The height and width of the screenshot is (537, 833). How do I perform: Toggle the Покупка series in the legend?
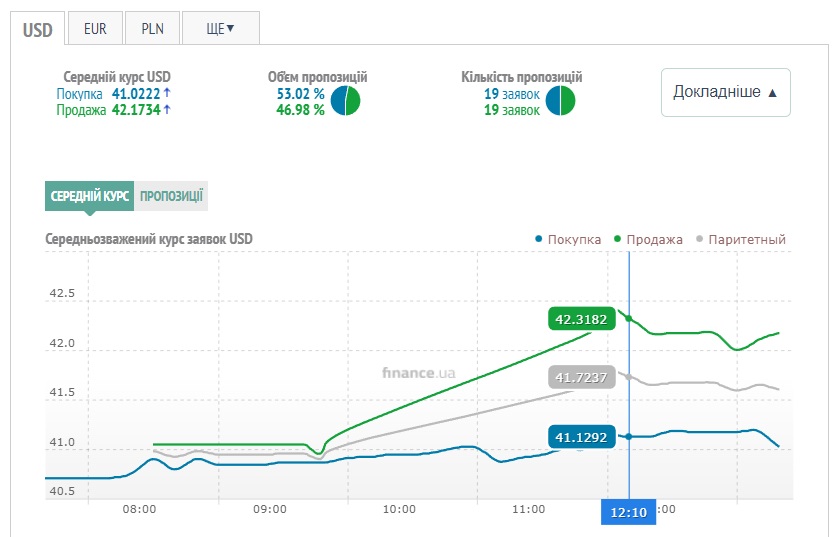pyautogui.click(x=568, y=239)
